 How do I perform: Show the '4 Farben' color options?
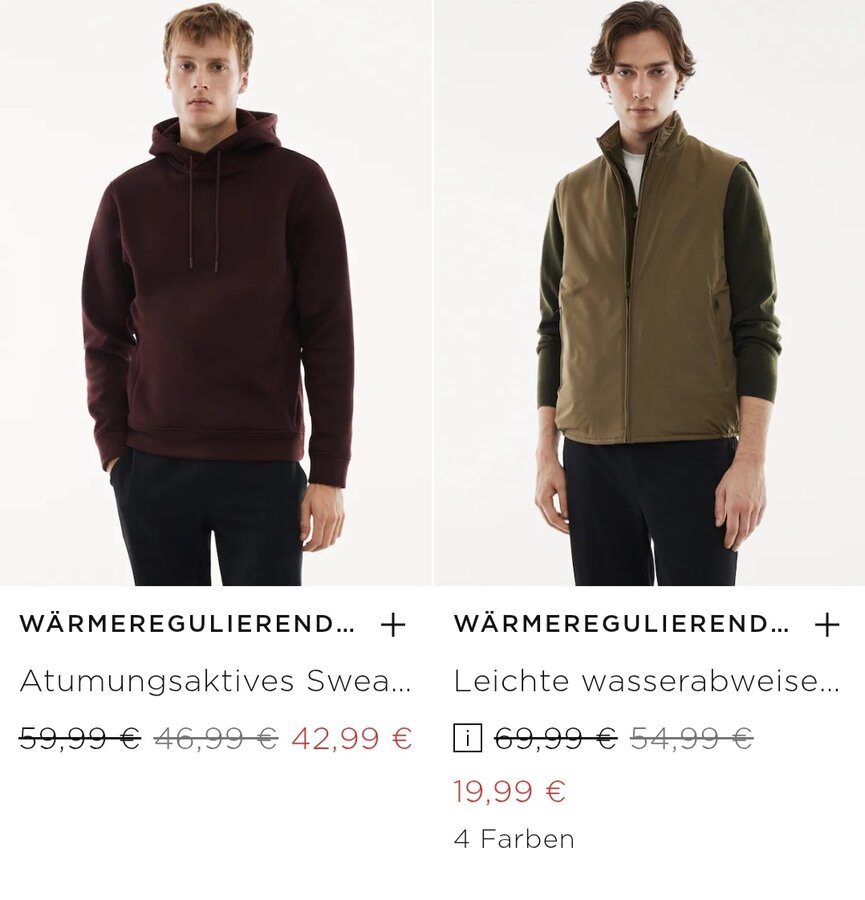514,839
